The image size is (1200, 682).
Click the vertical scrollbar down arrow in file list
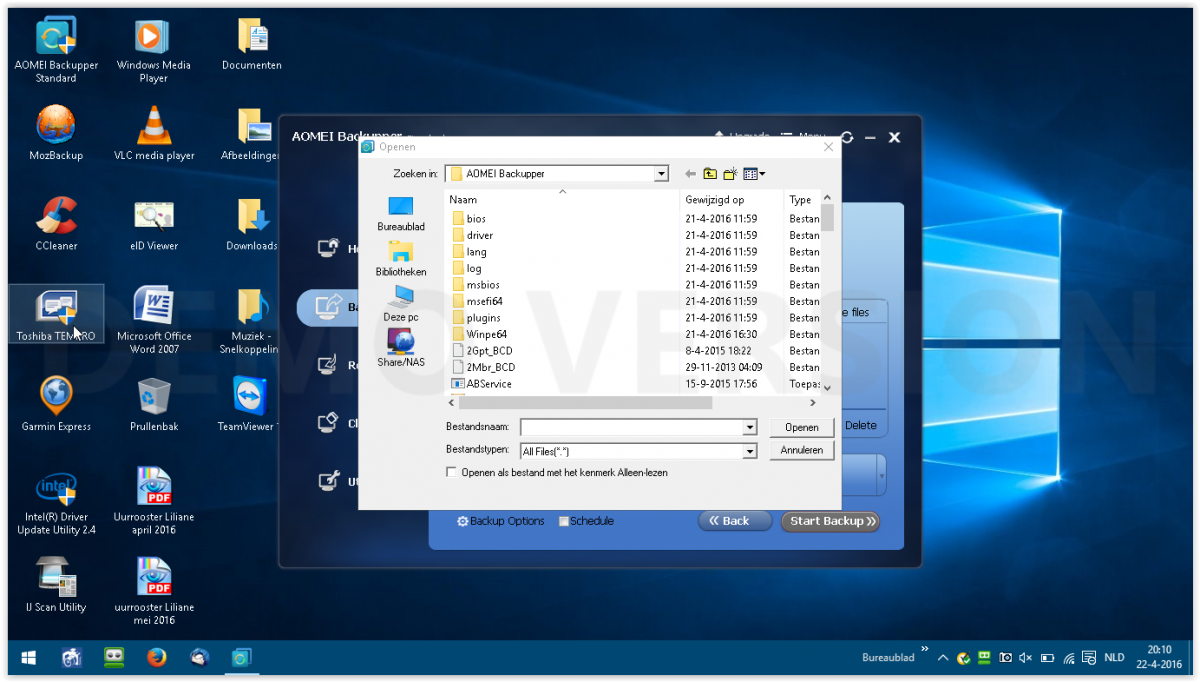(828, 387)
